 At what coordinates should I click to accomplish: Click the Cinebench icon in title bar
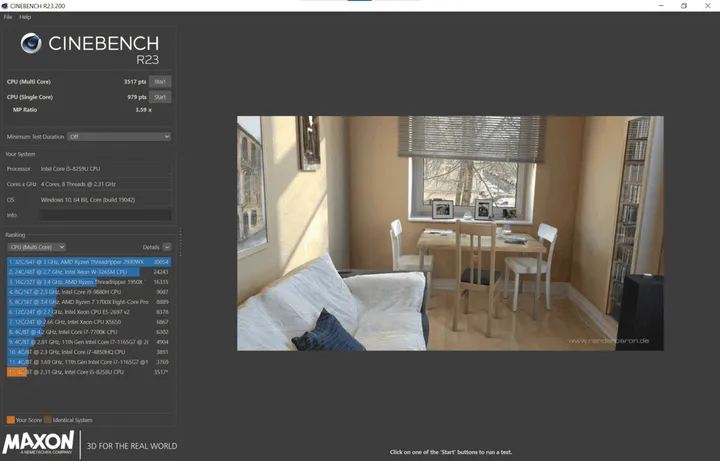[6, 6]
